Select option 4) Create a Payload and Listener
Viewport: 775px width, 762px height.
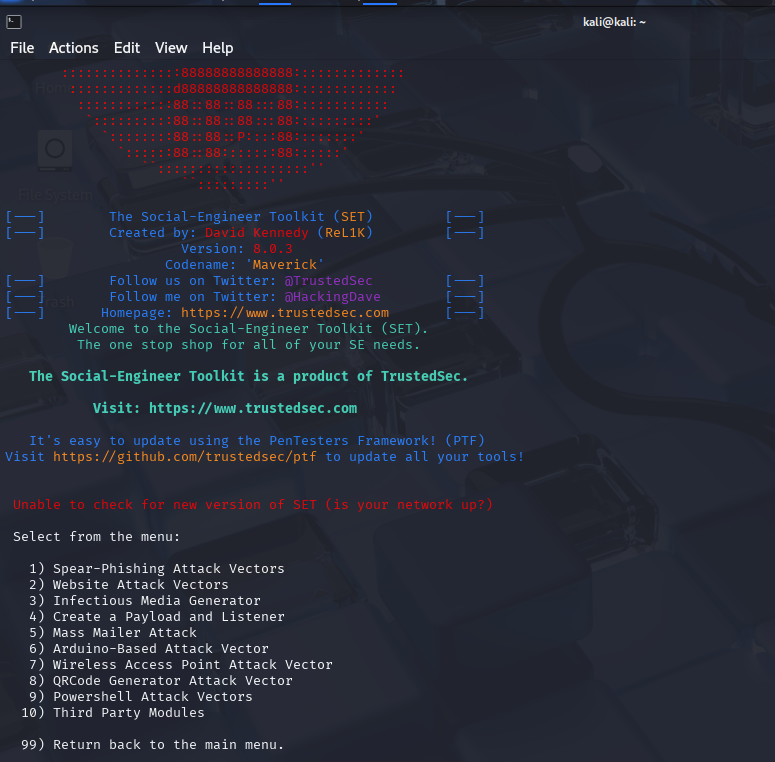157,617
